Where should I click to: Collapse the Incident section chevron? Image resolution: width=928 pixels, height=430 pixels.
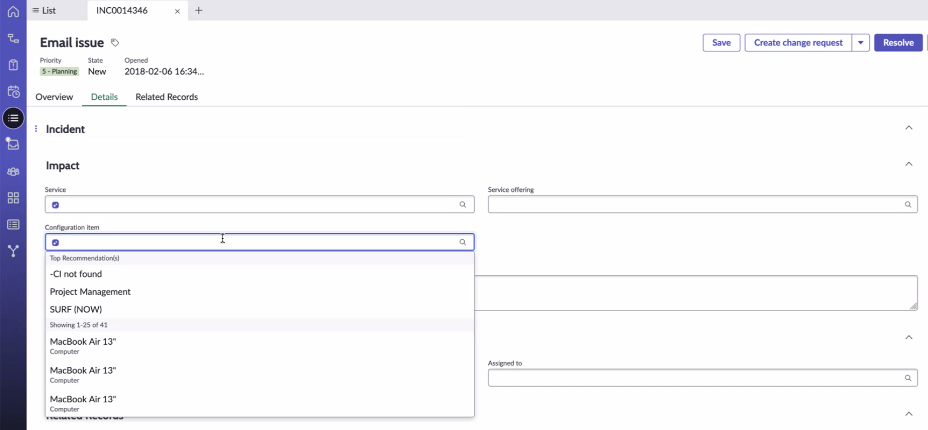(x=909, y=128)
